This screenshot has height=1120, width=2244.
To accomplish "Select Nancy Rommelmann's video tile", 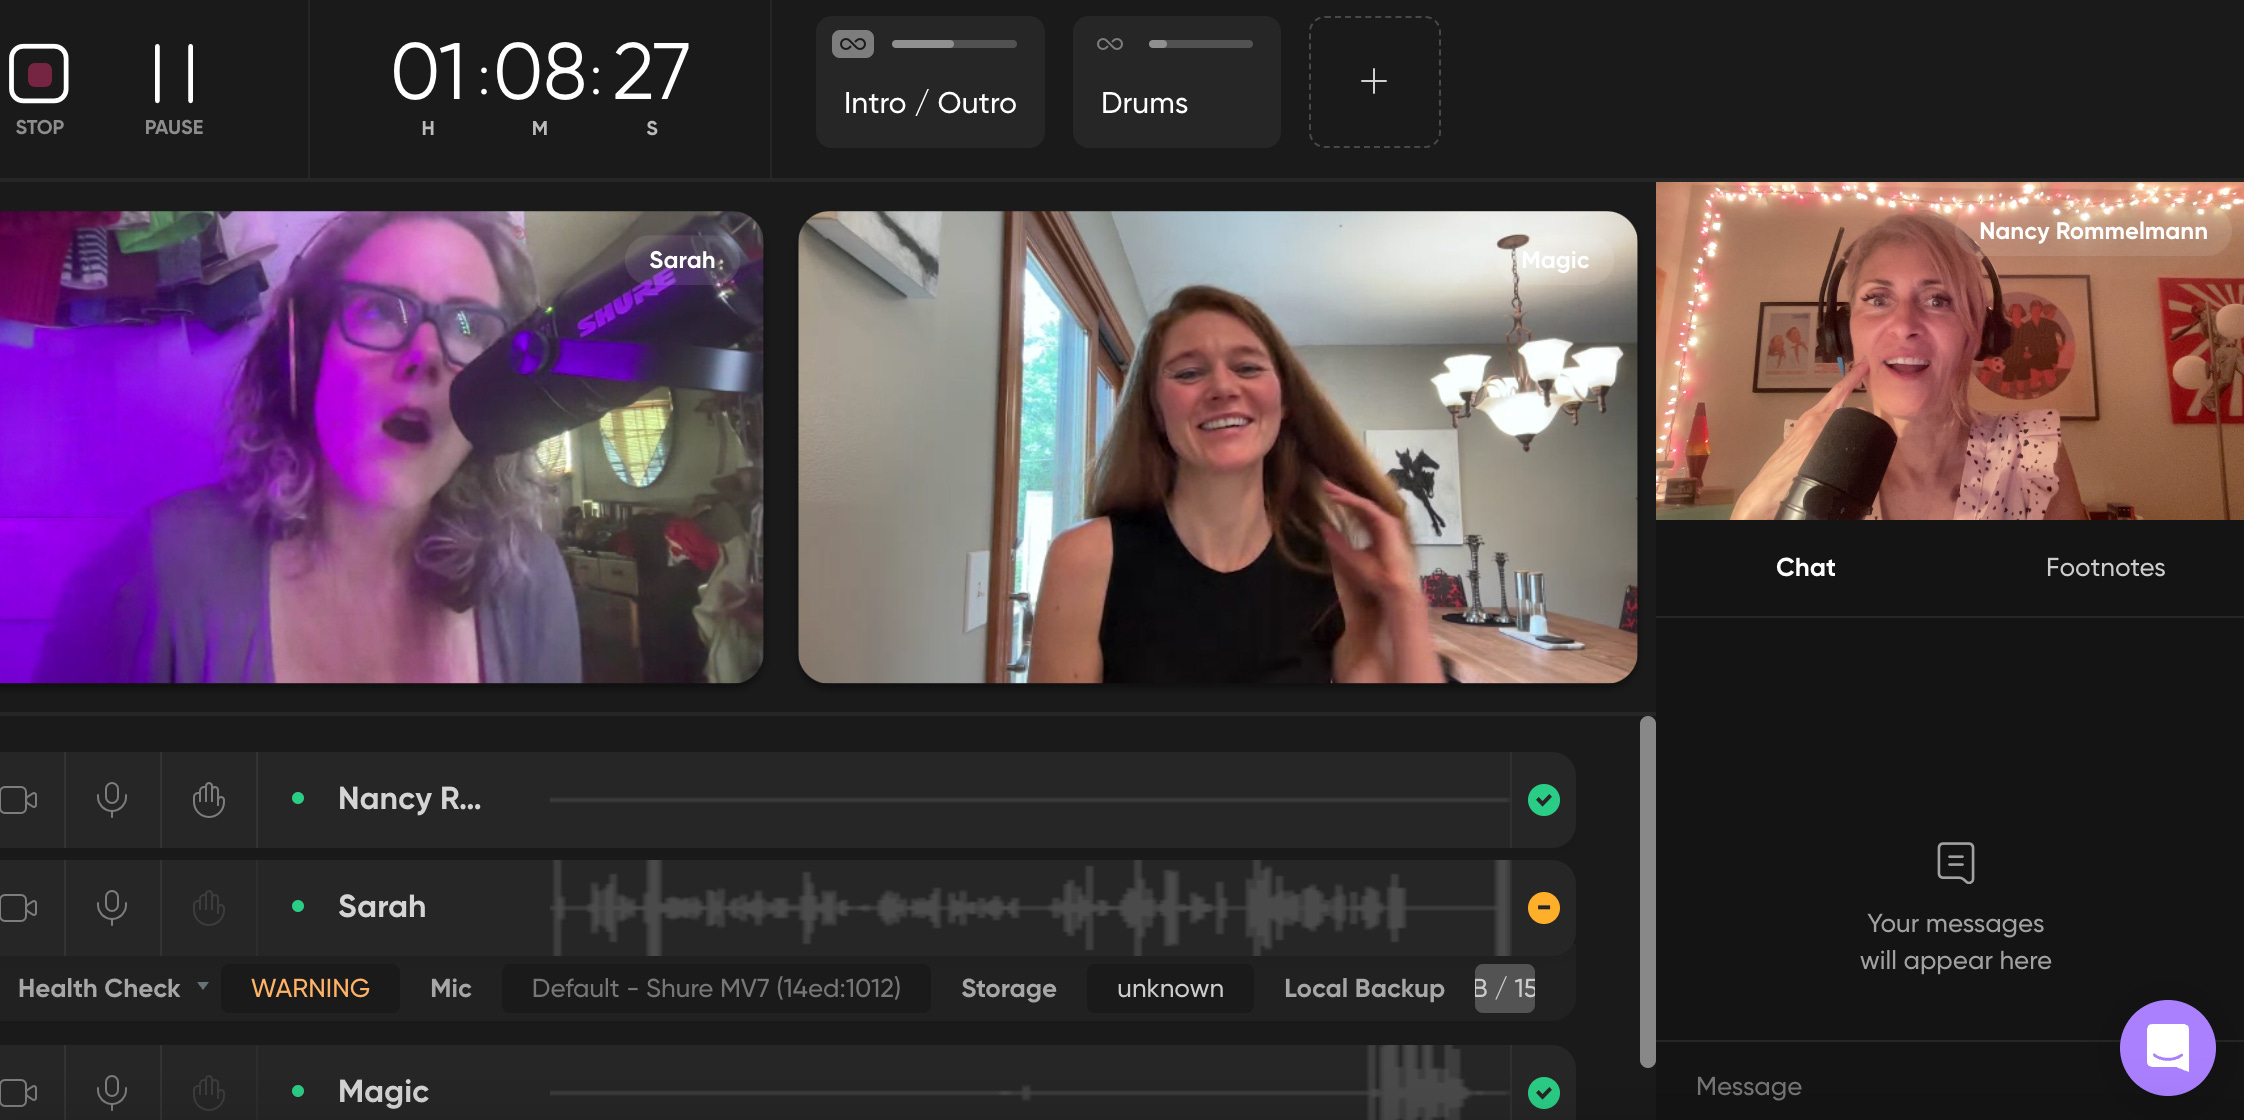I will coord(1950,351).
